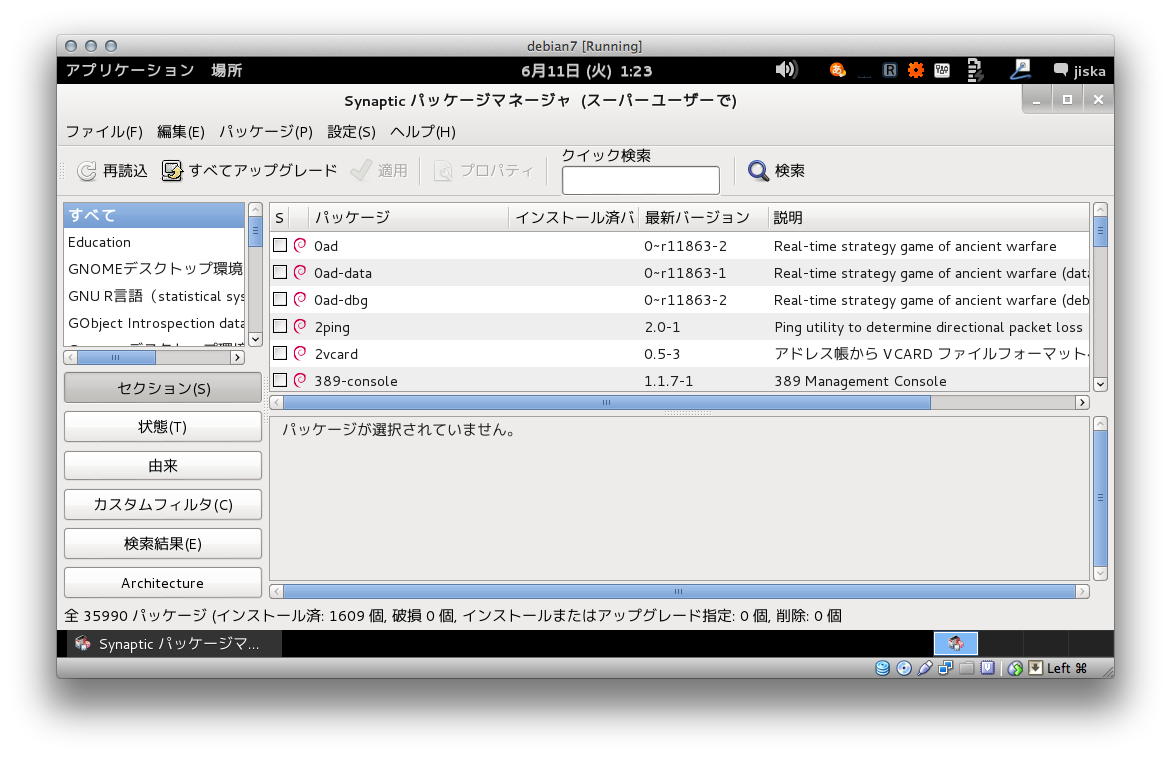The width and height of the screenshot is (1171, 757).
Task: Click VirtualBox network adapters status icon
Action: (945, 668)
